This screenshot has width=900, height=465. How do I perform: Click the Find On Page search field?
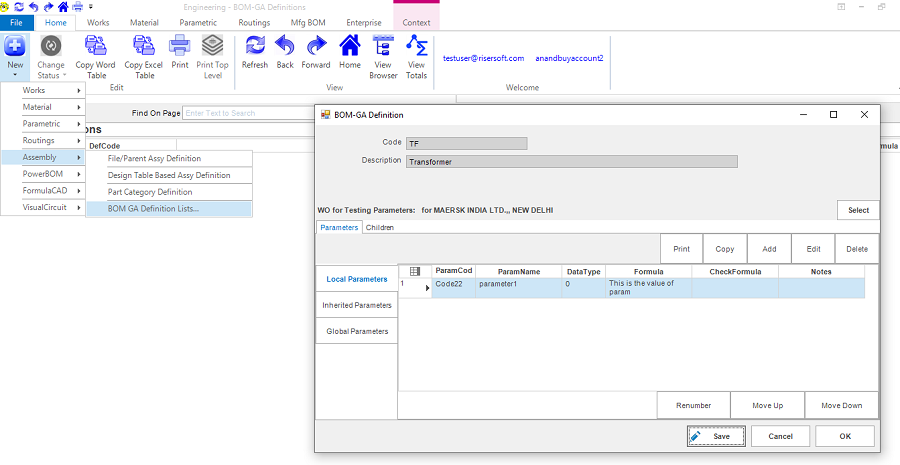click(250, 113)
